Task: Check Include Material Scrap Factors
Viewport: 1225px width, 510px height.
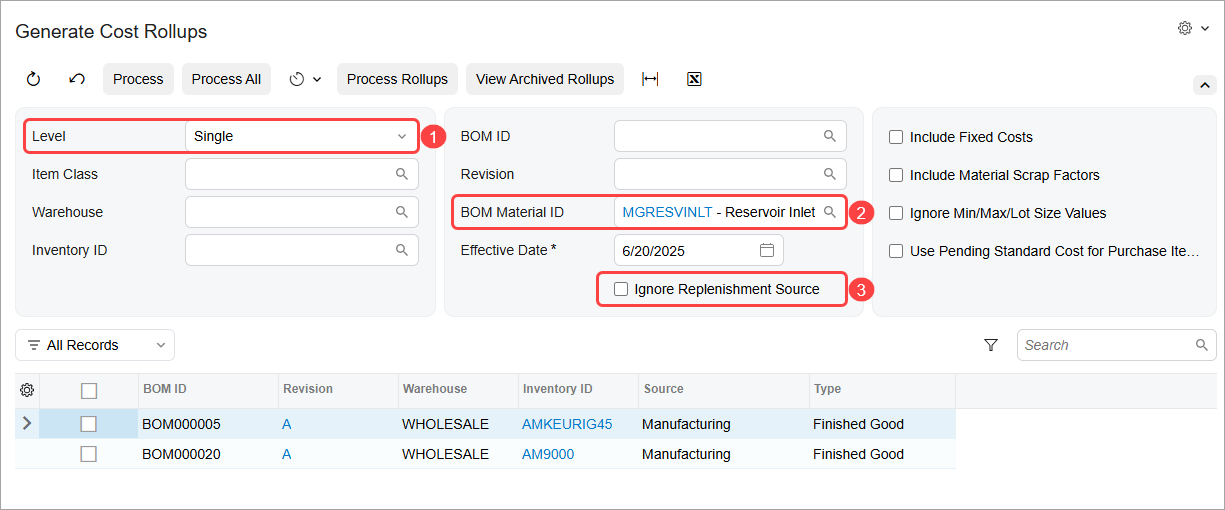Action: 896,175
